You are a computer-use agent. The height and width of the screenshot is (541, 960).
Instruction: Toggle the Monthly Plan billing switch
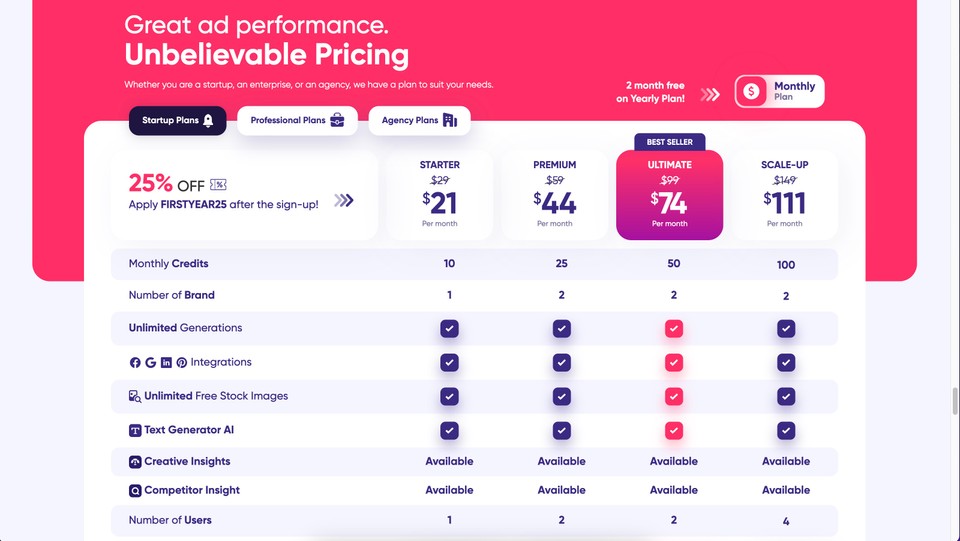pyautogui.click(x=779, y=91)
